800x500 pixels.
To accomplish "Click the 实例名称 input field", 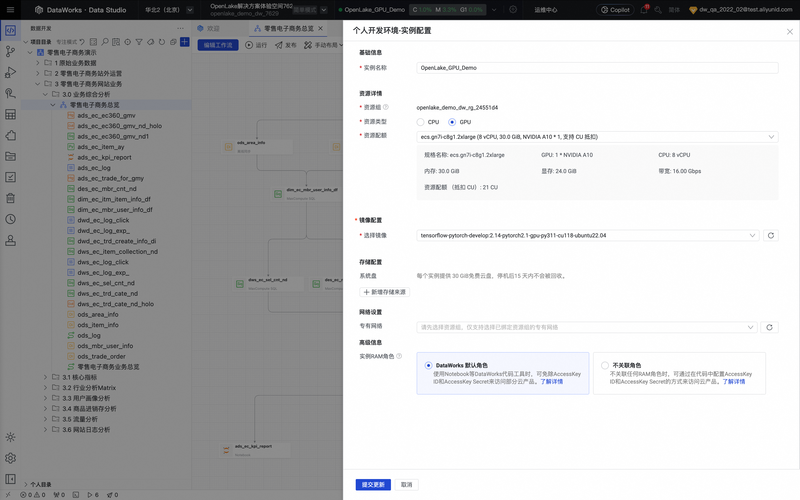I will coord(597,67).
